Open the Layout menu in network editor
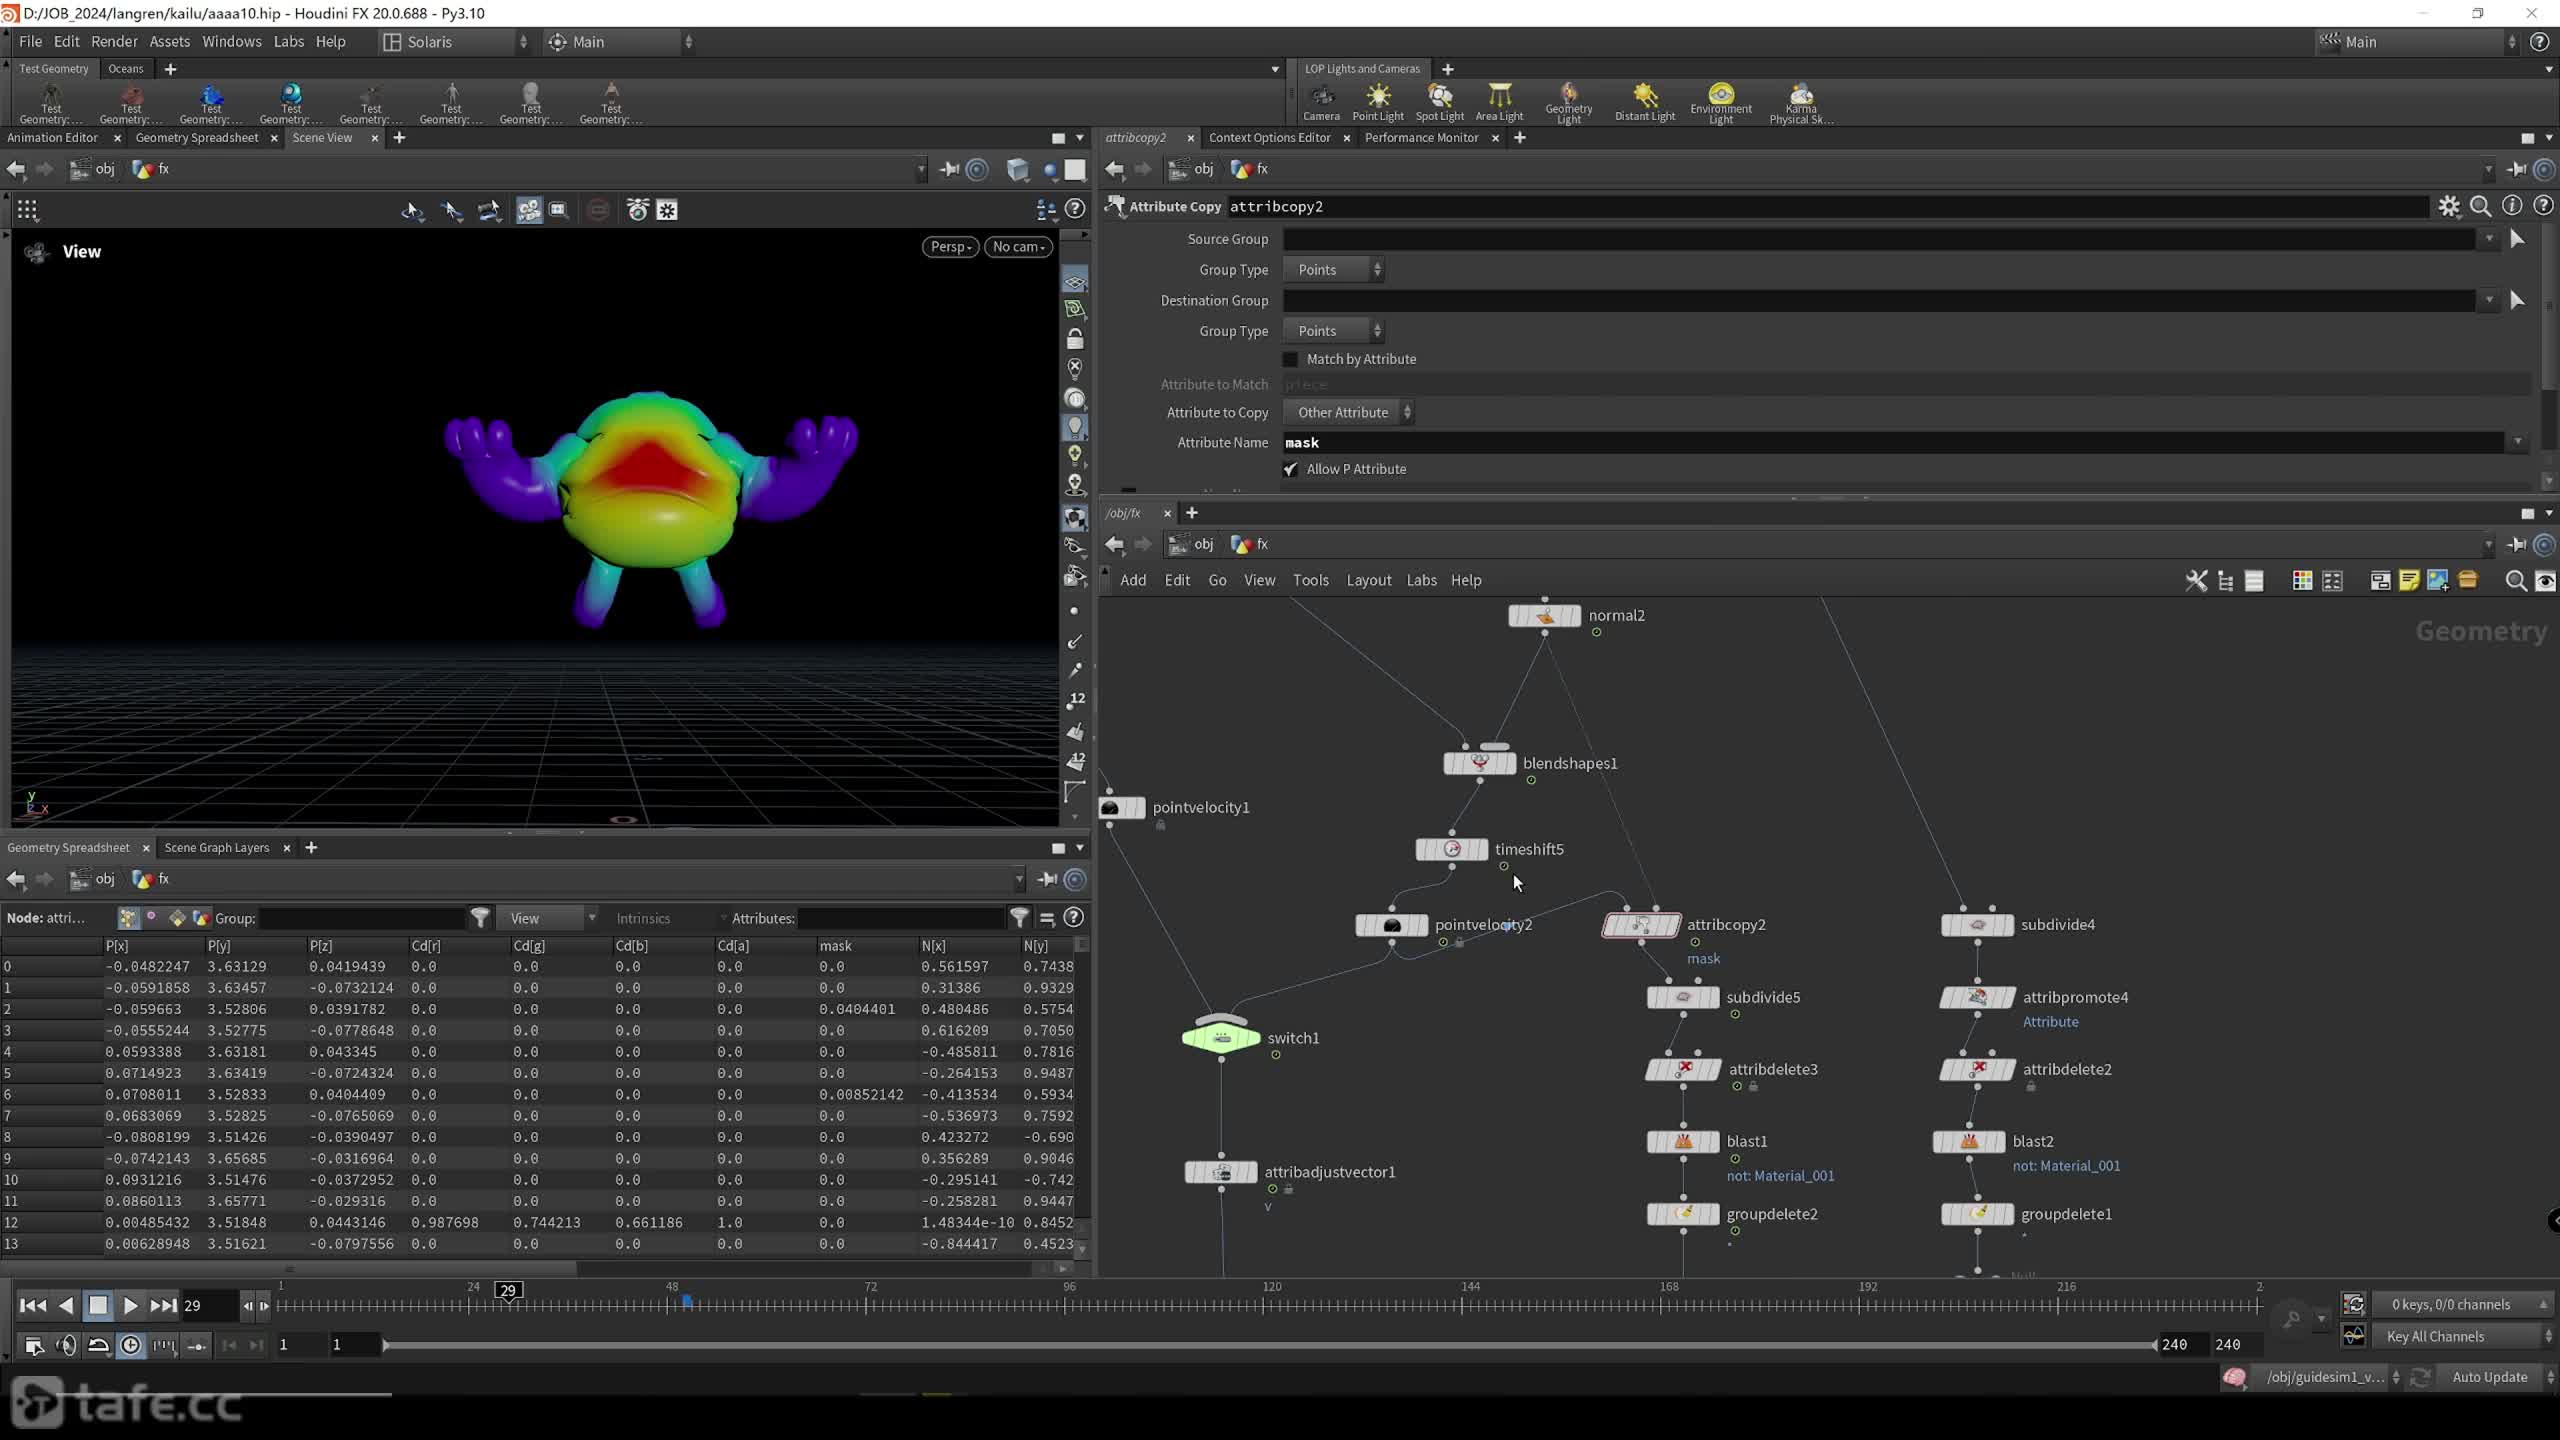 click(1368, 580)
